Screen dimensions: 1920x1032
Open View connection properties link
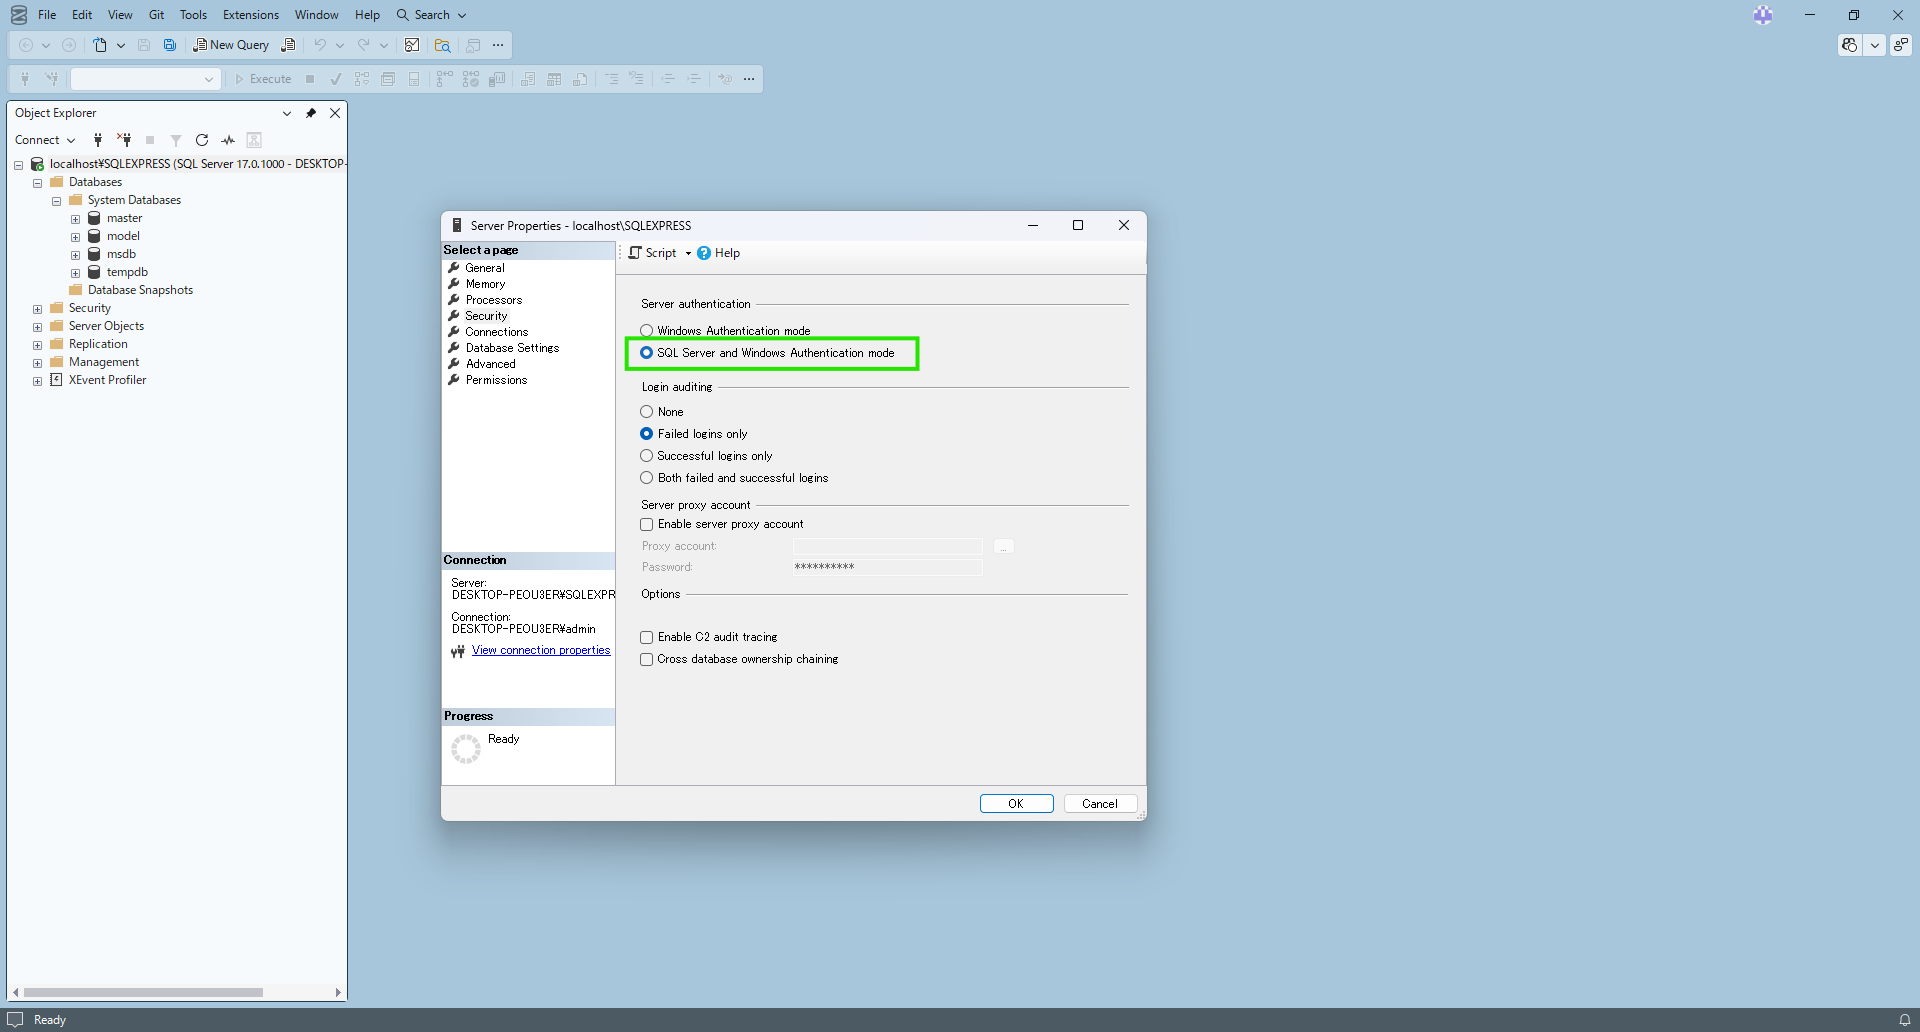tap(540, 650)
